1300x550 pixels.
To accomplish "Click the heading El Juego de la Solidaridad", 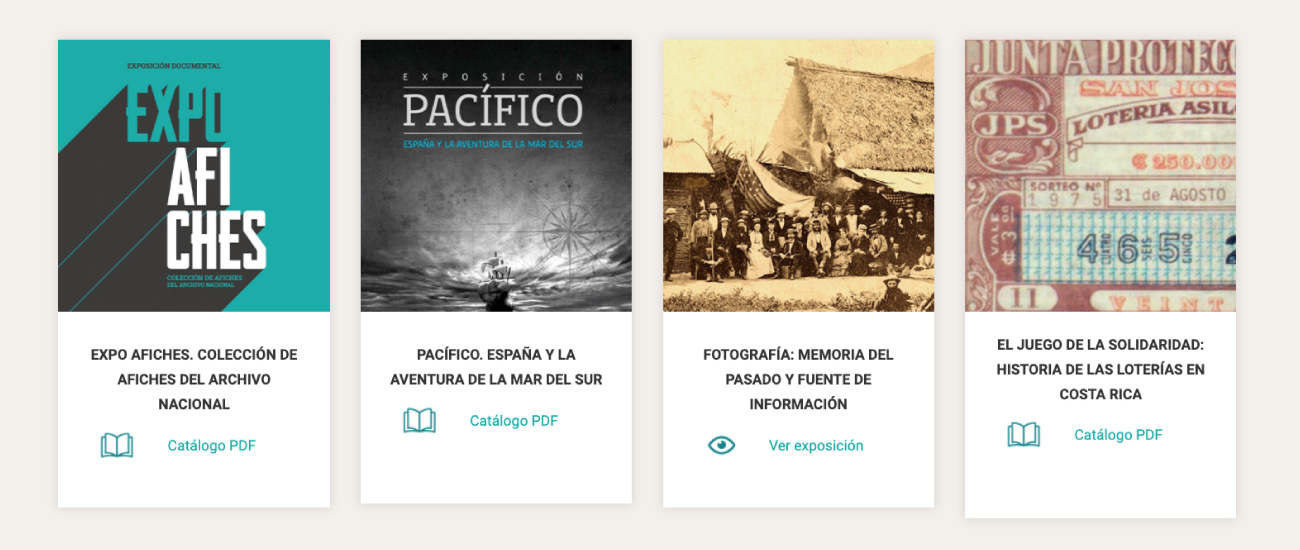I will tap(1100, 369).
